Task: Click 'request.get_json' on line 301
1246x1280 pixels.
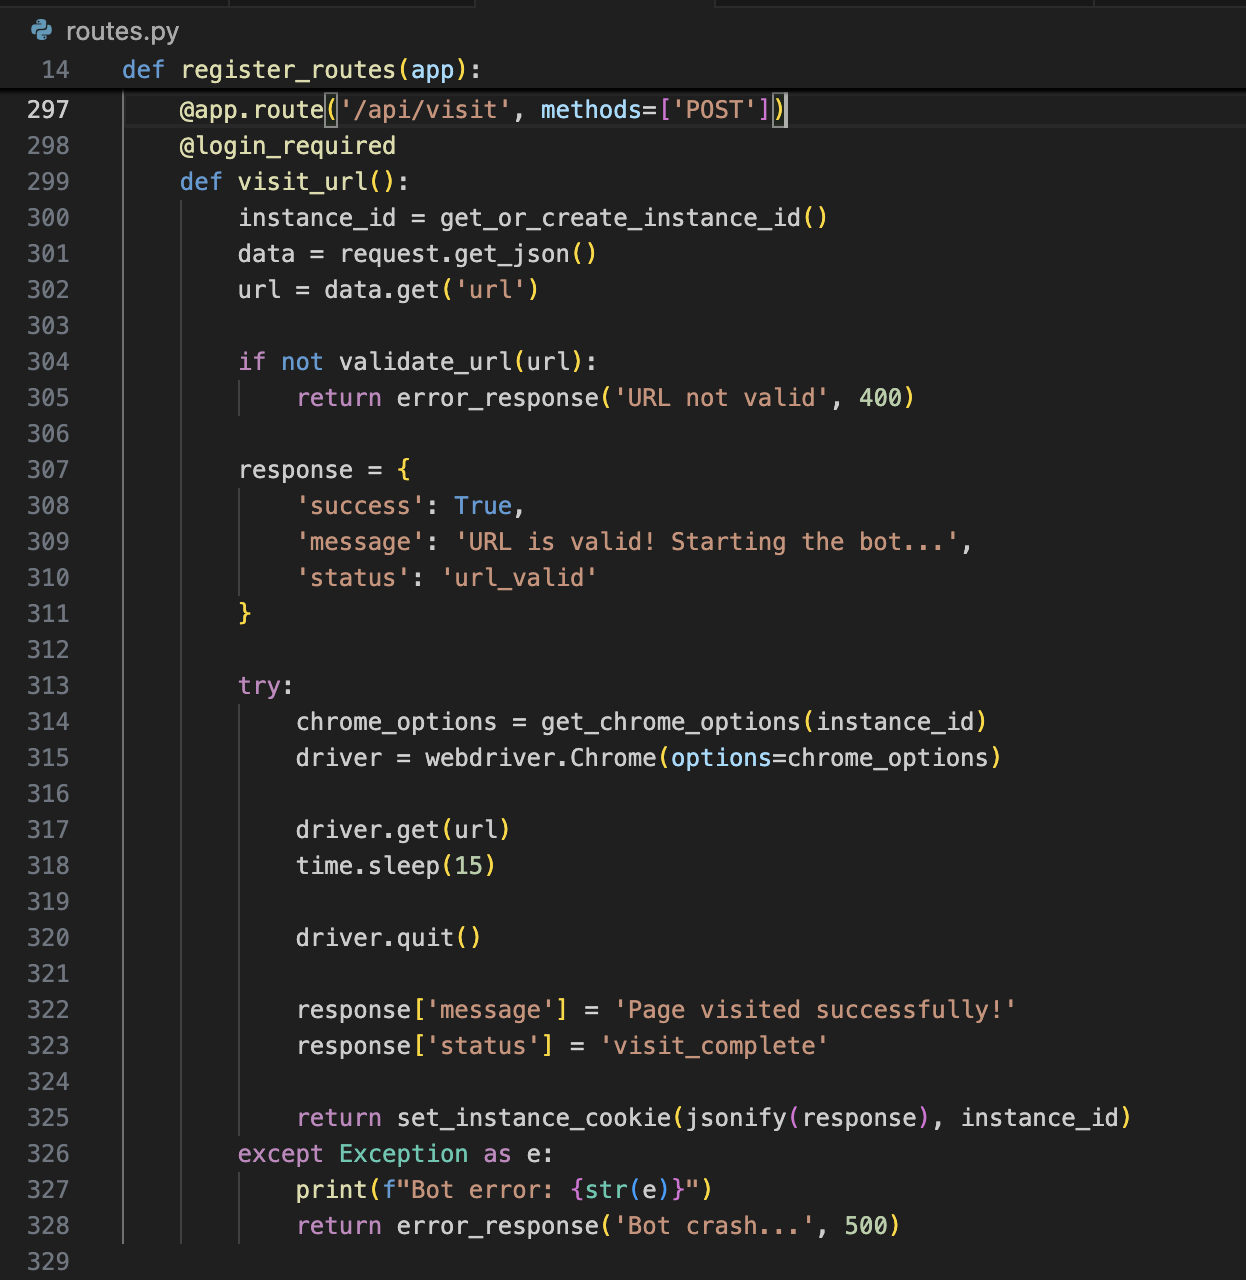Action: 455,254
